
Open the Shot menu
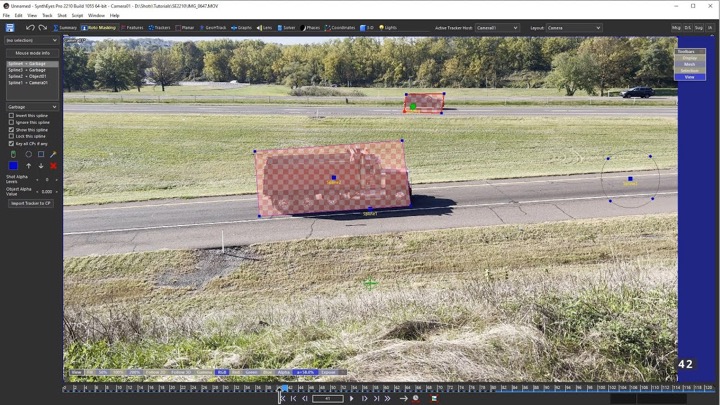pos(62,15)
